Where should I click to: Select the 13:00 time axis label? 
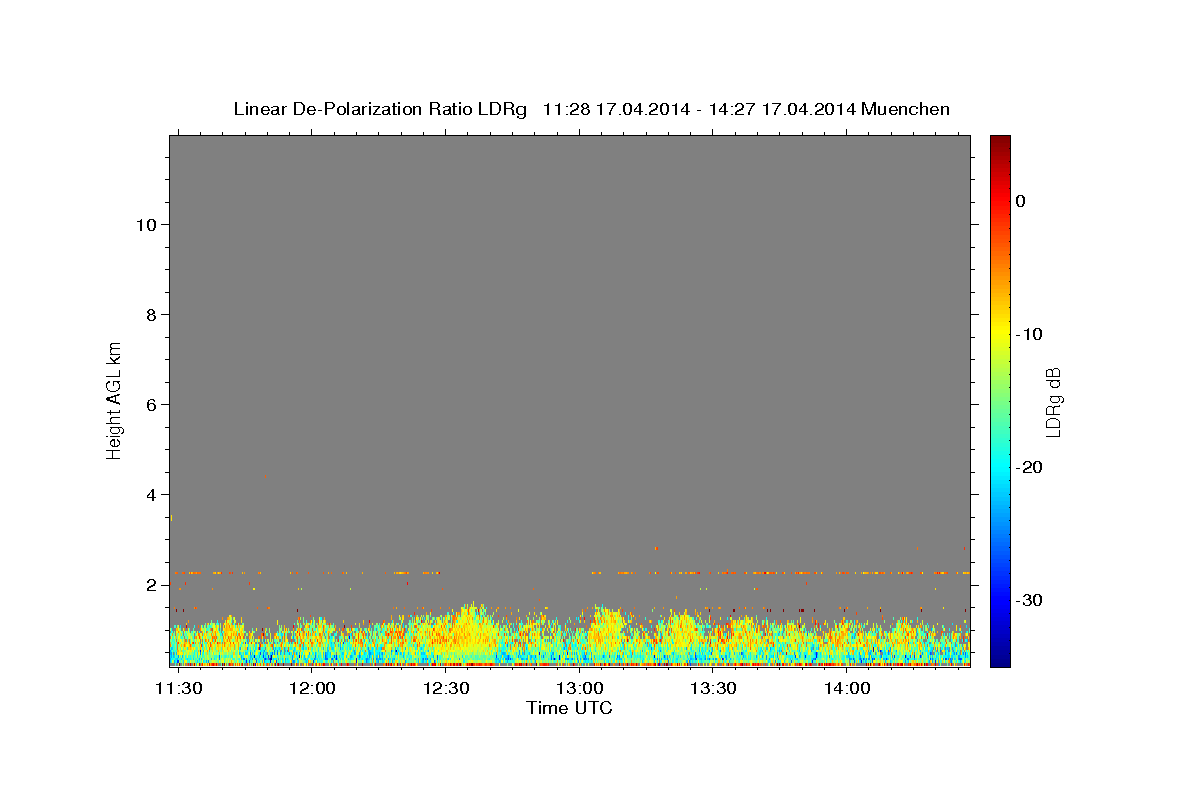579,689
